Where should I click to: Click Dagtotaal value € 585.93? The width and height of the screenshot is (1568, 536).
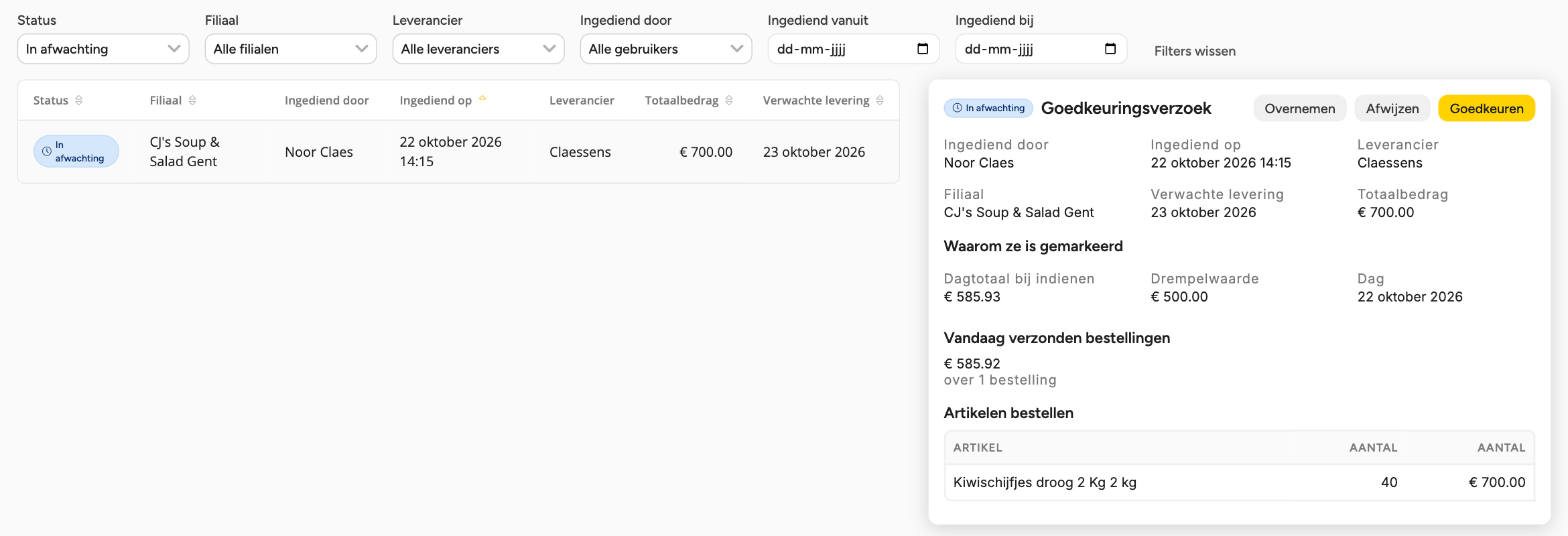pyautogui.click(x=972, y=297)
